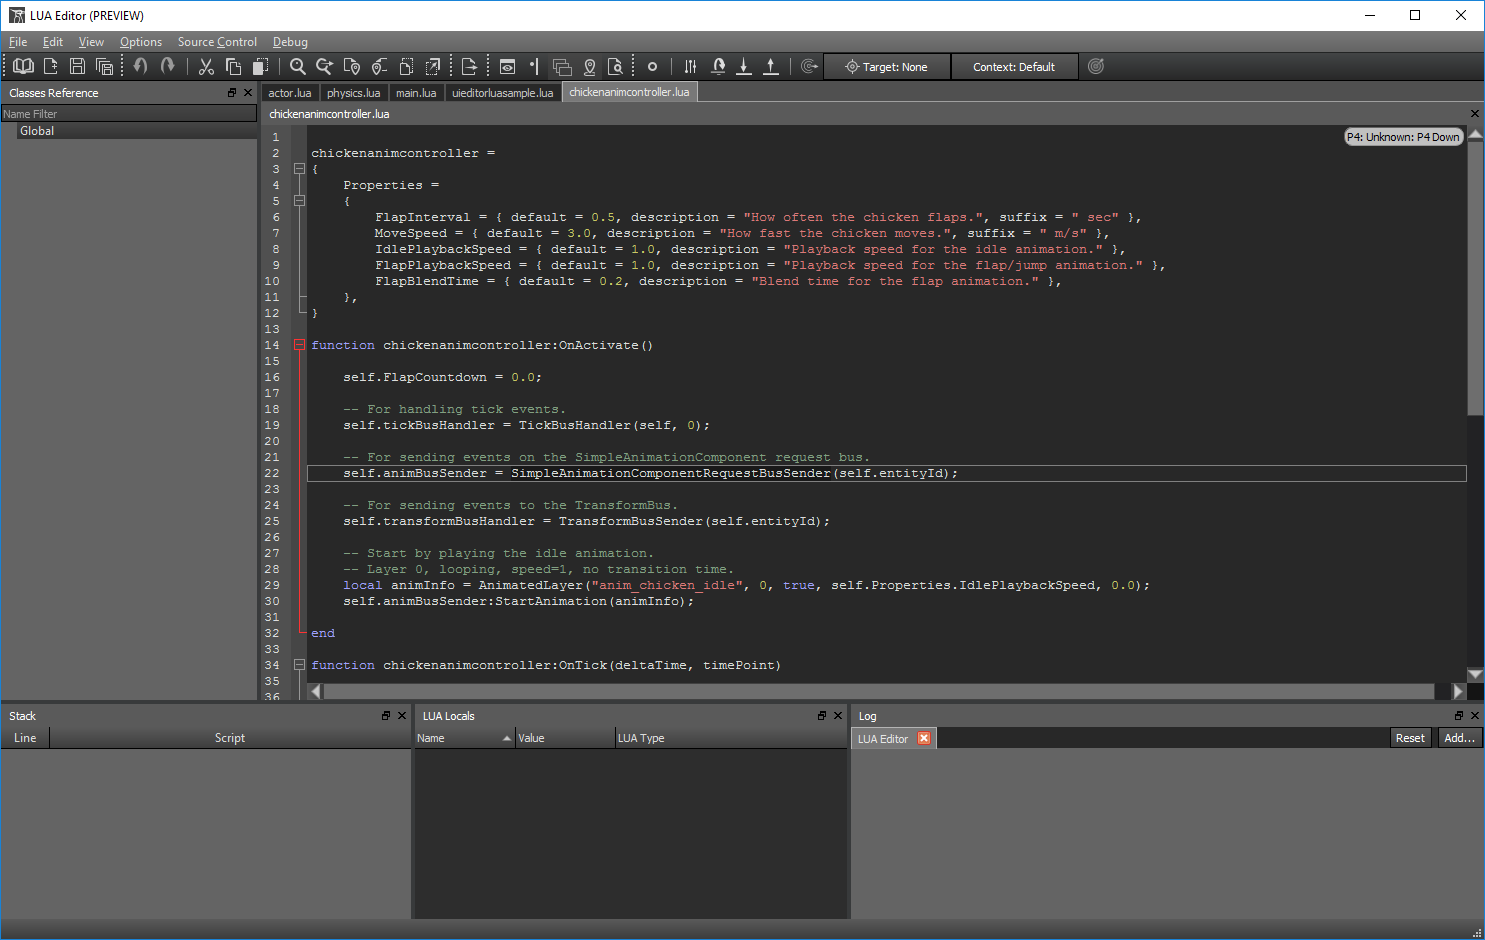Click the Save All toolbar icon
Viewport: 1485px width, 940px height.
[x=104, y=67]
